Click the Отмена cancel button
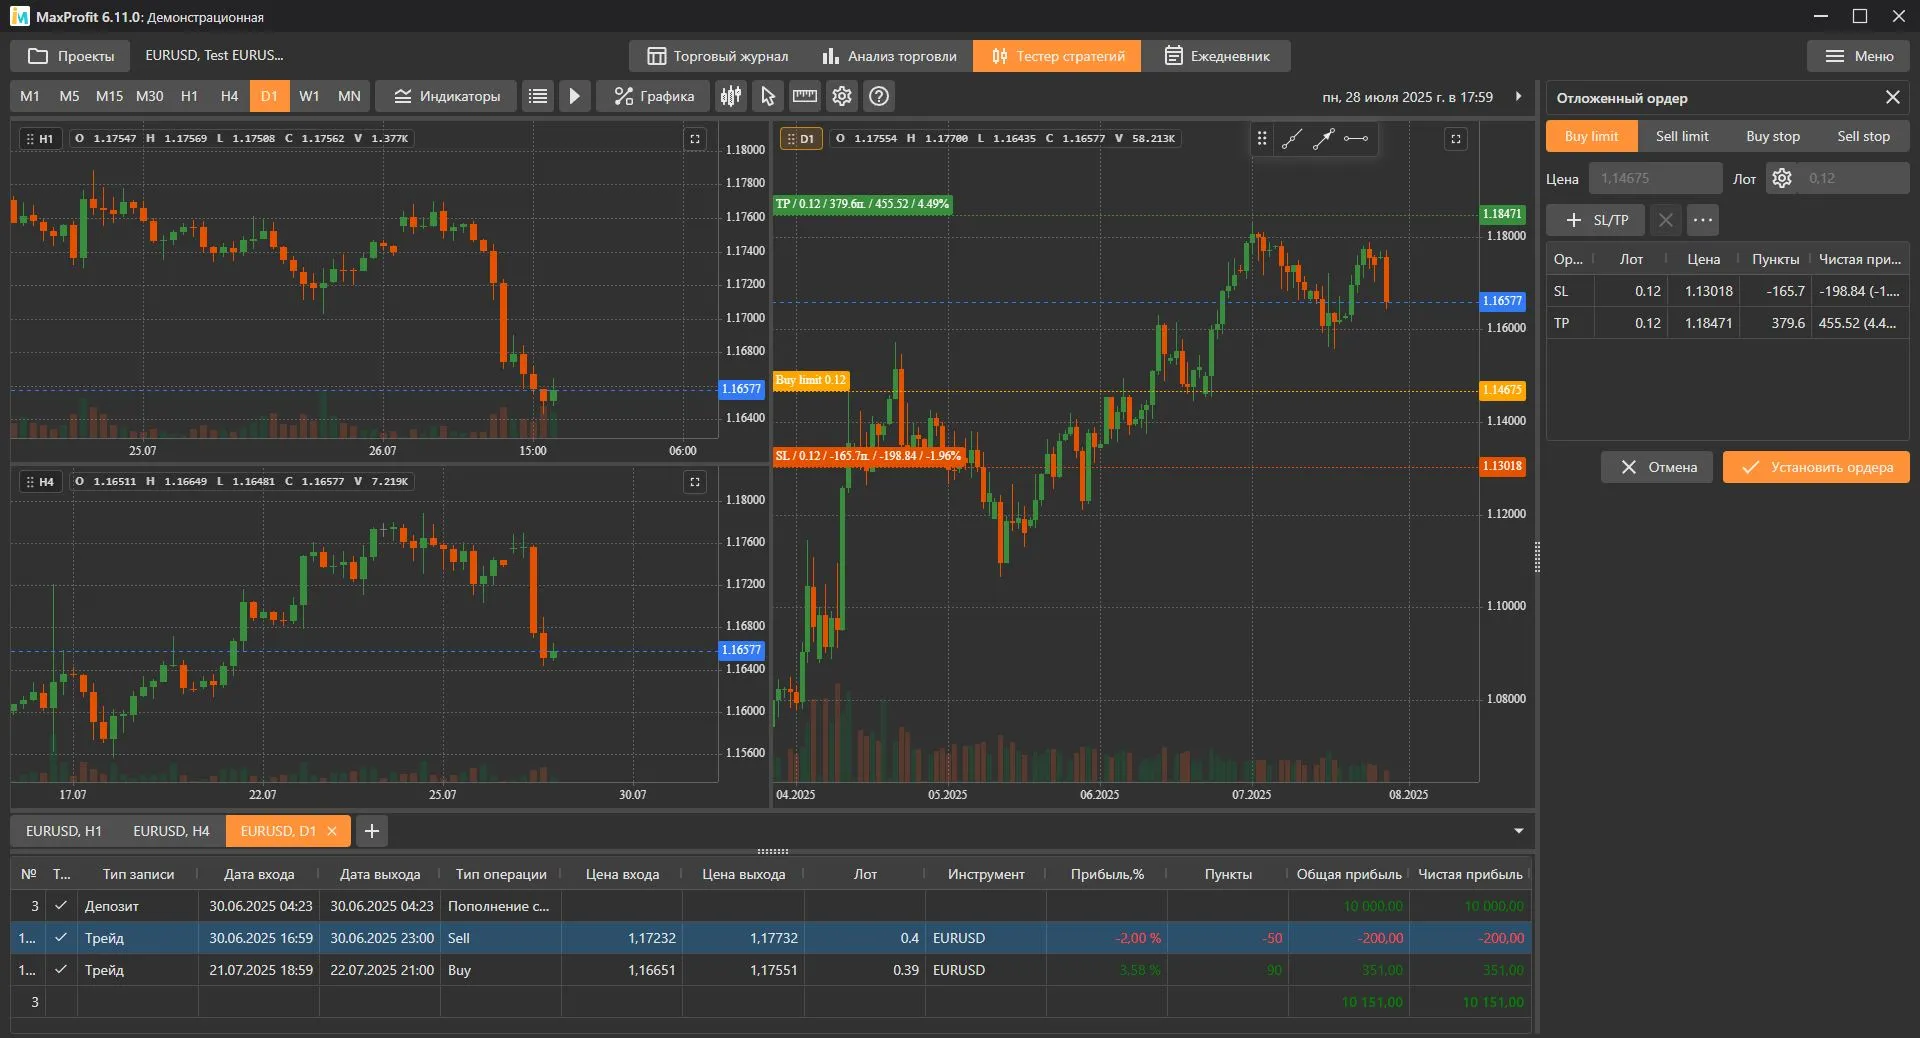Image resolution: width=1920 pixels, height=1038 pixels. pos(1657,467)
